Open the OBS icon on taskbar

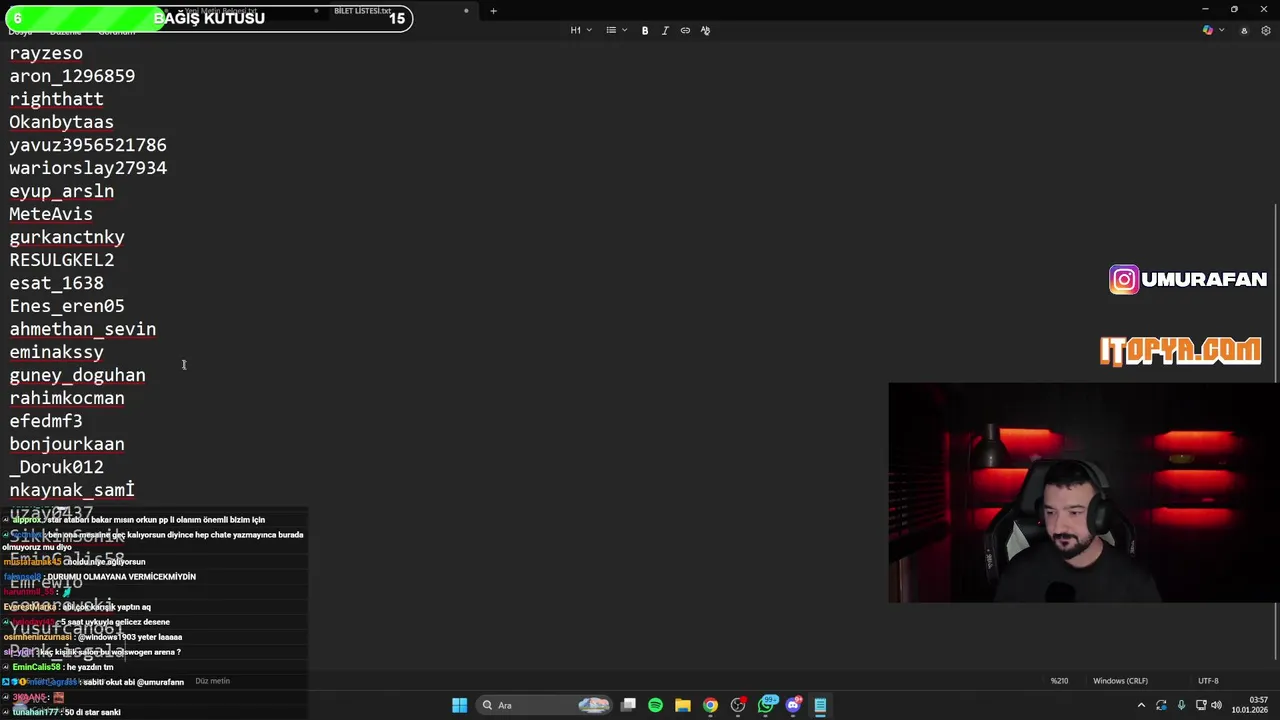738,705
